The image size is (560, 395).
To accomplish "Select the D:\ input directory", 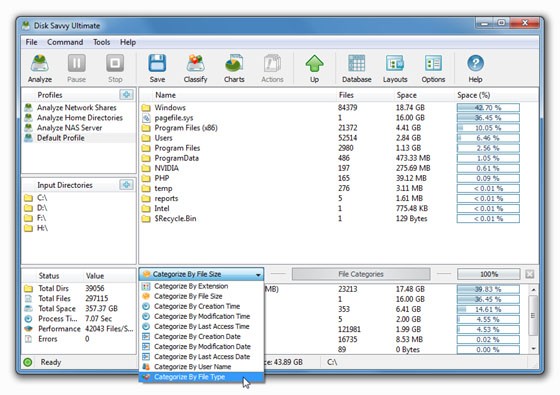I will coord(42,208).
